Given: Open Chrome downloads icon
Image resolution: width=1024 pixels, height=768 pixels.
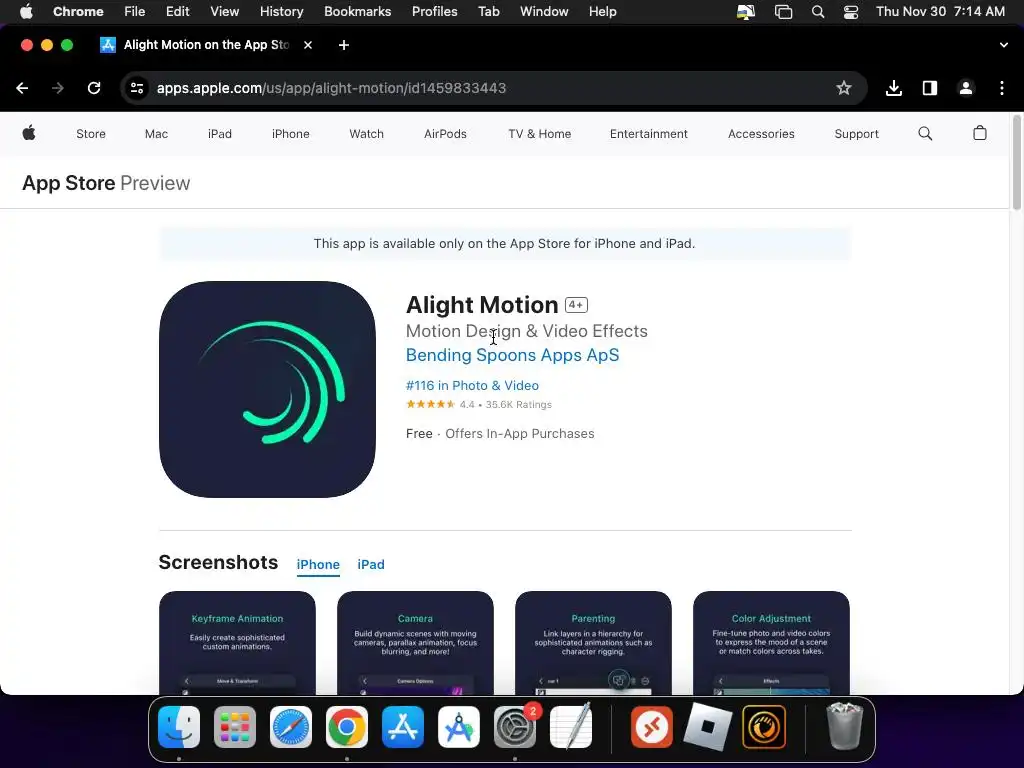Looking at the screenshot, I should coord(893,88).
